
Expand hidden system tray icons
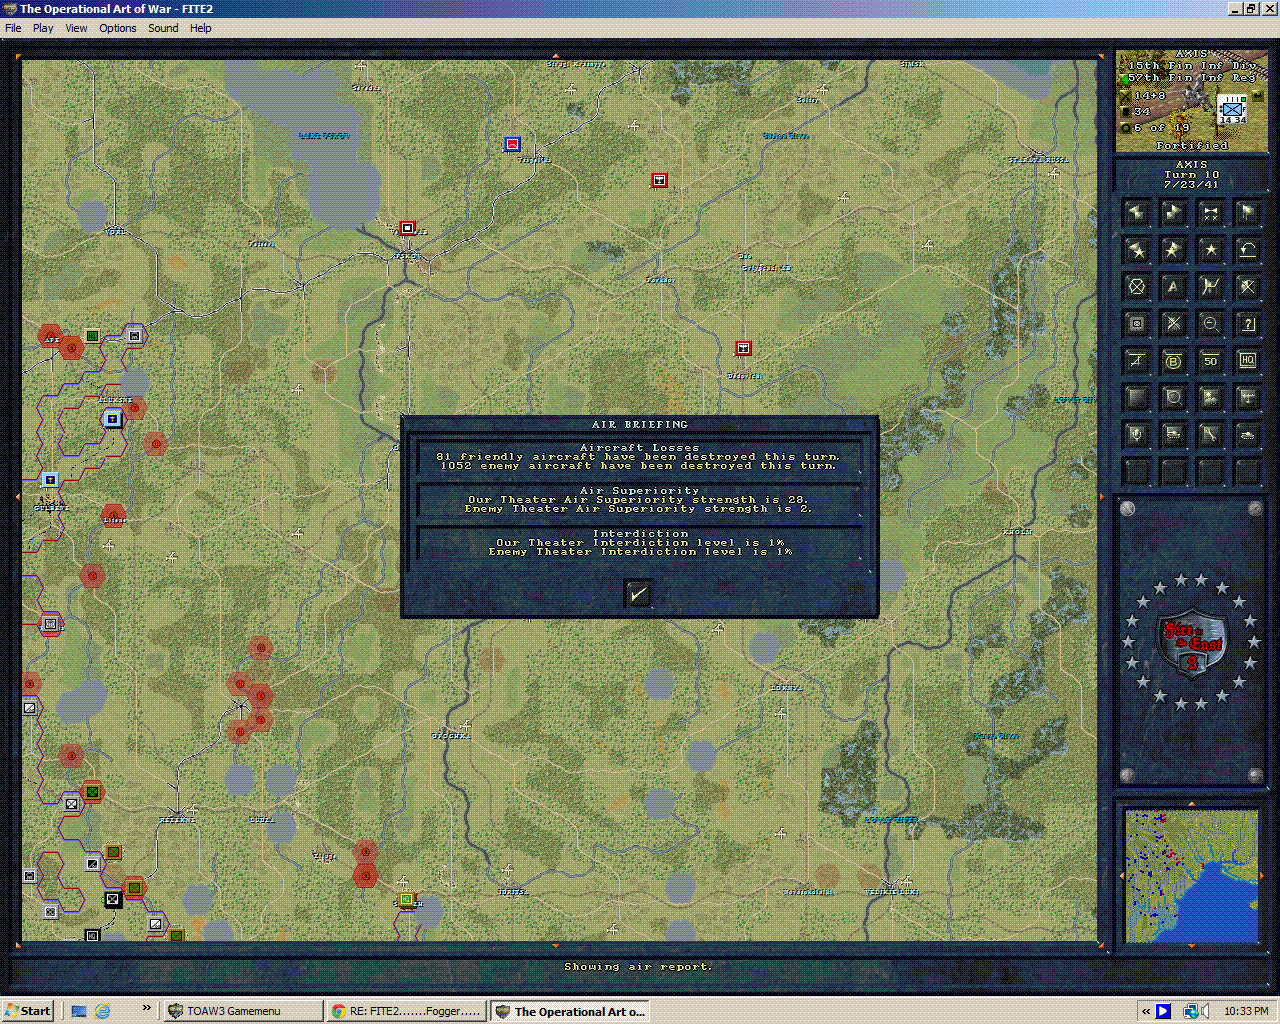1145,1011
